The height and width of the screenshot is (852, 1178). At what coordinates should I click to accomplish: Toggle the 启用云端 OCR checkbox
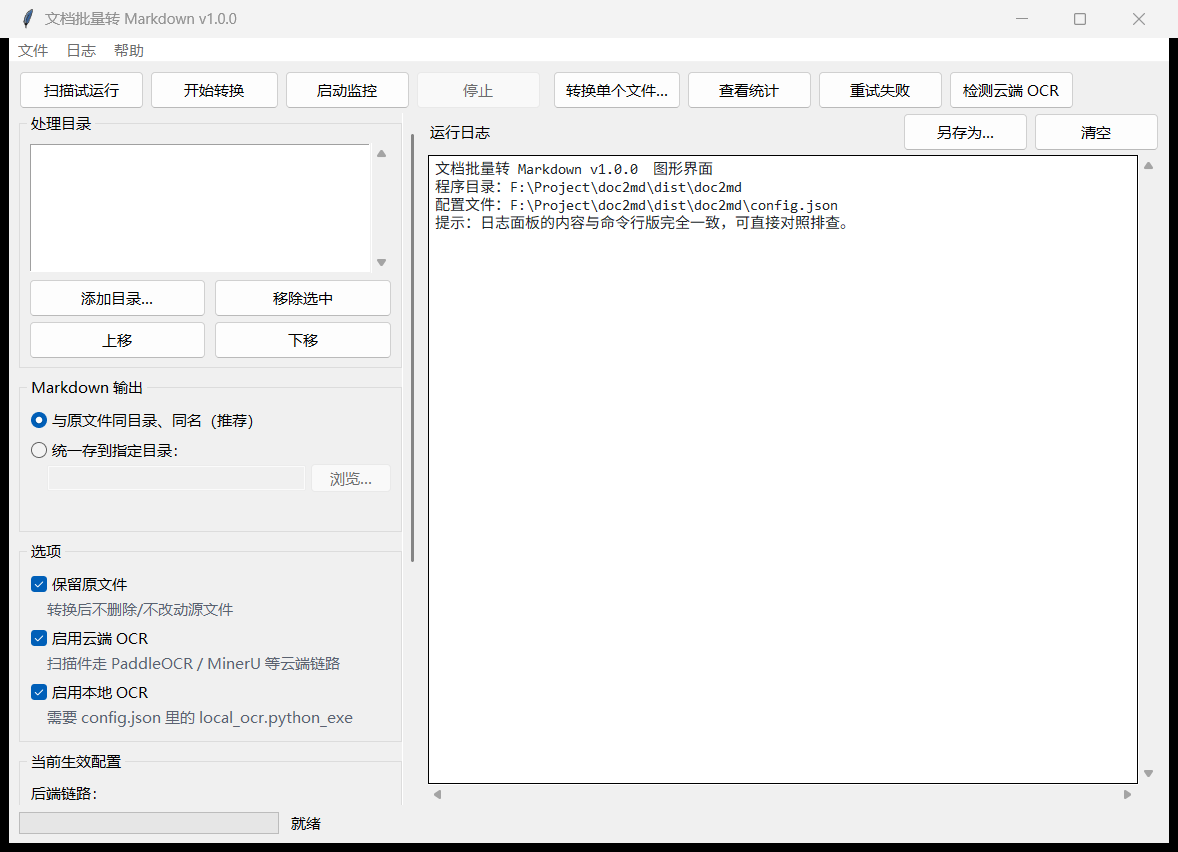pos(89,638)
